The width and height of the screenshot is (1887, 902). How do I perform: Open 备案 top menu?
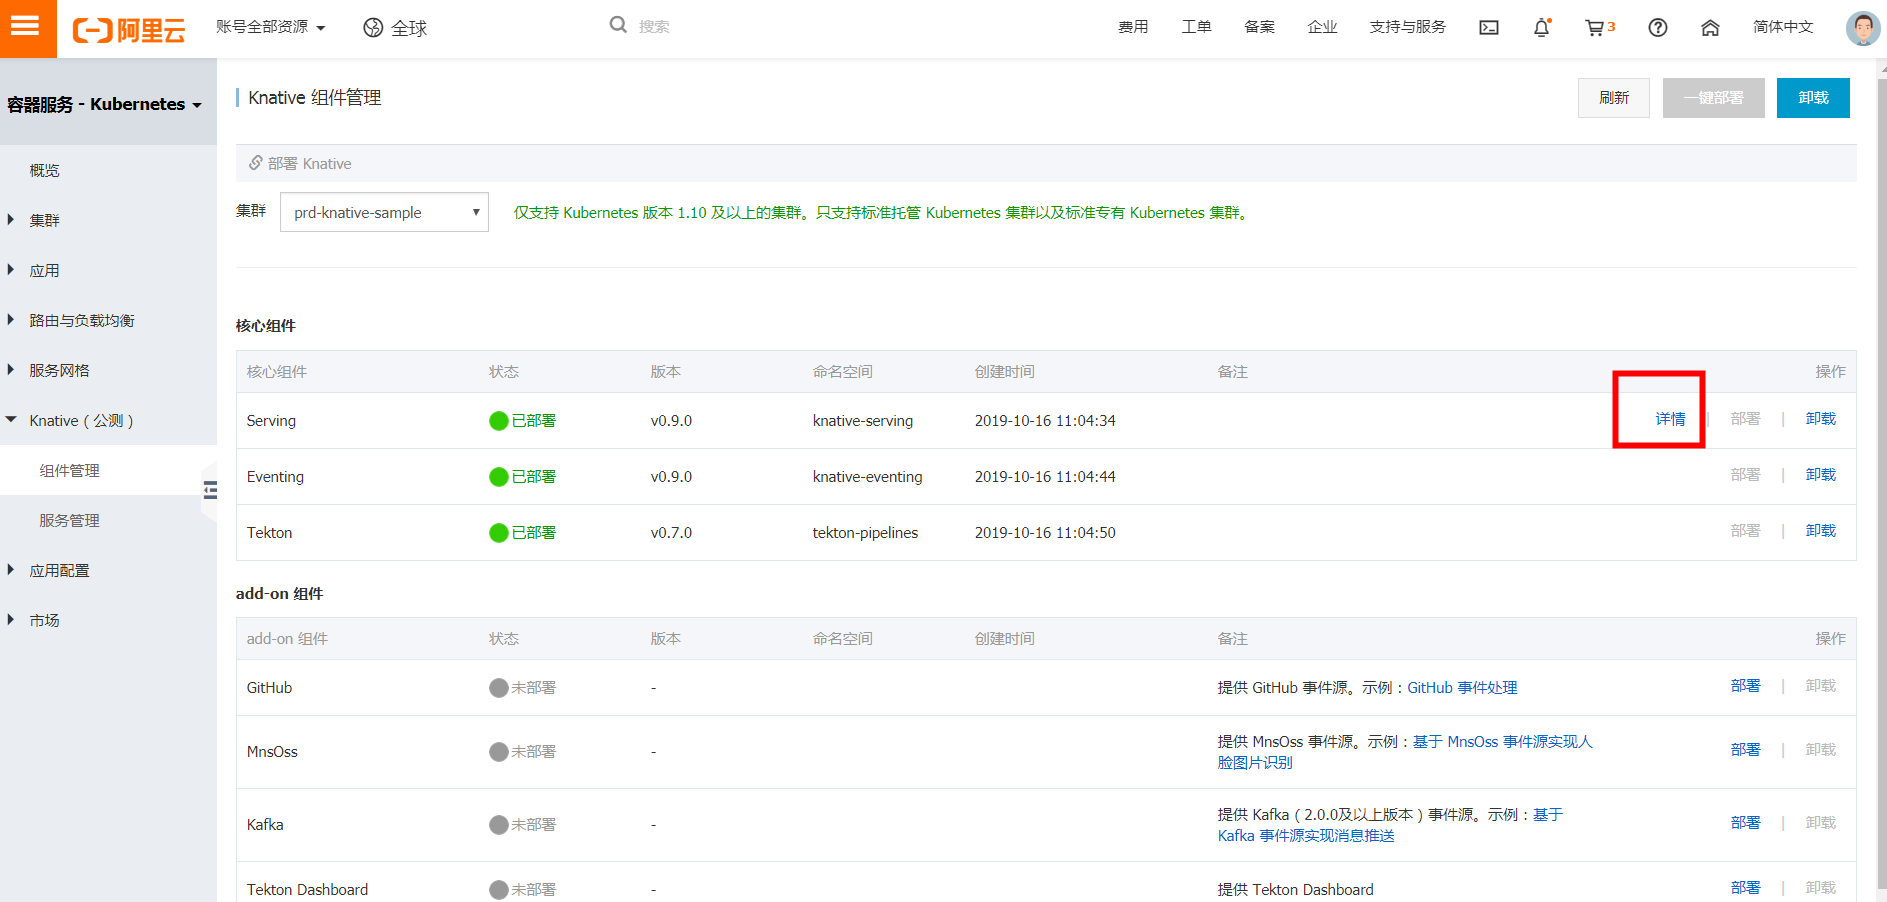tap(1259, 27)
